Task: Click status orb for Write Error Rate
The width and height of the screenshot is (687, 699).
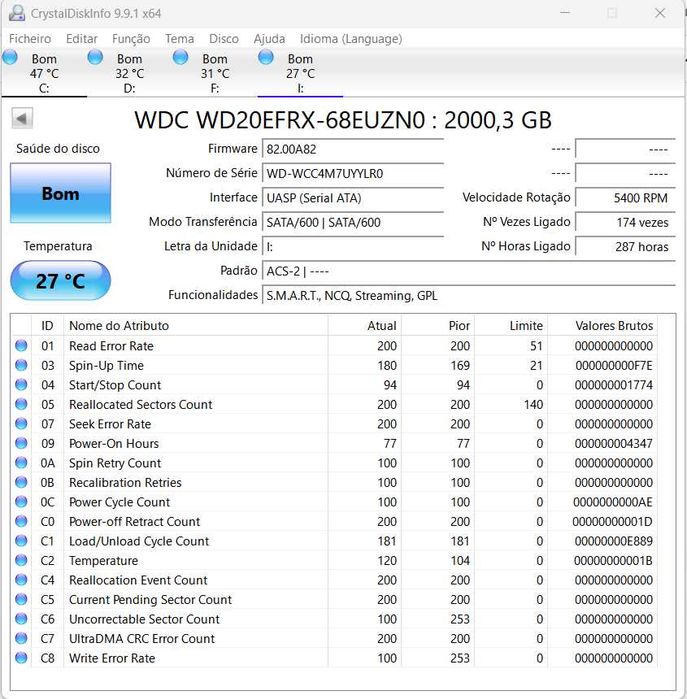Action: coord(21,658)
